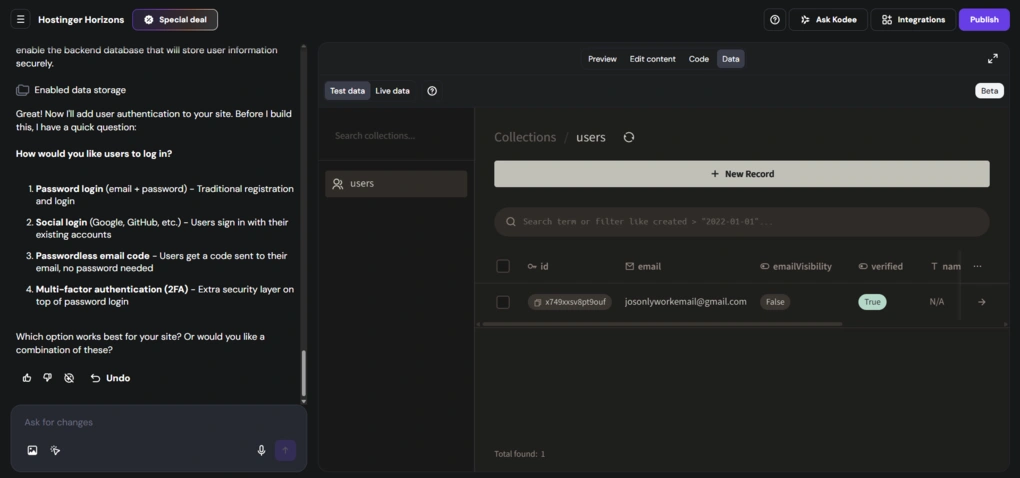Attach an image to the prompt
Image resolution: width=1020 pixels, height=478 pixels.
click(x=32, y=450)
